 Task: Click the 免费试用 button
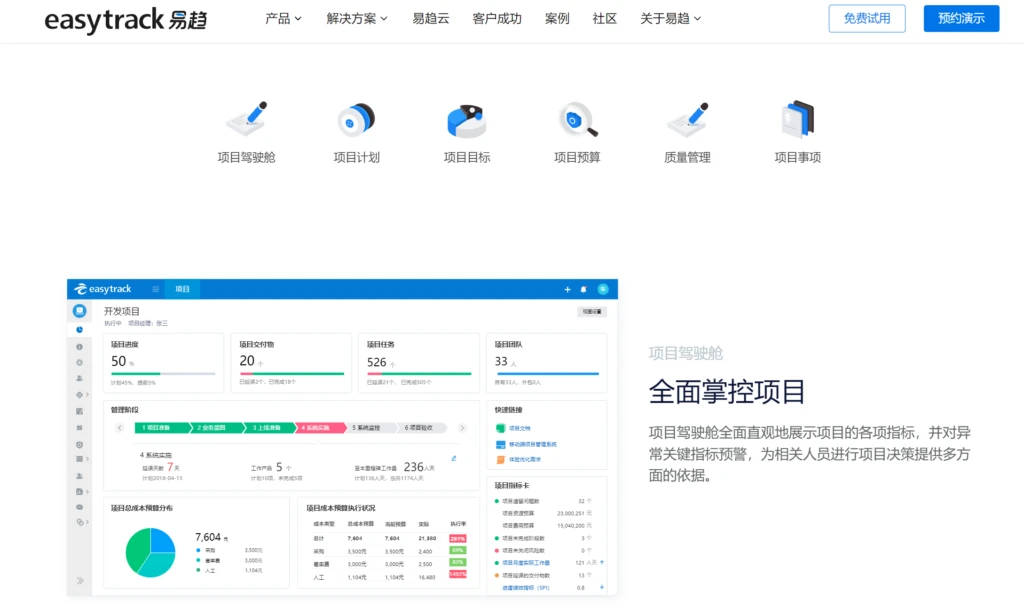(866, 18)
